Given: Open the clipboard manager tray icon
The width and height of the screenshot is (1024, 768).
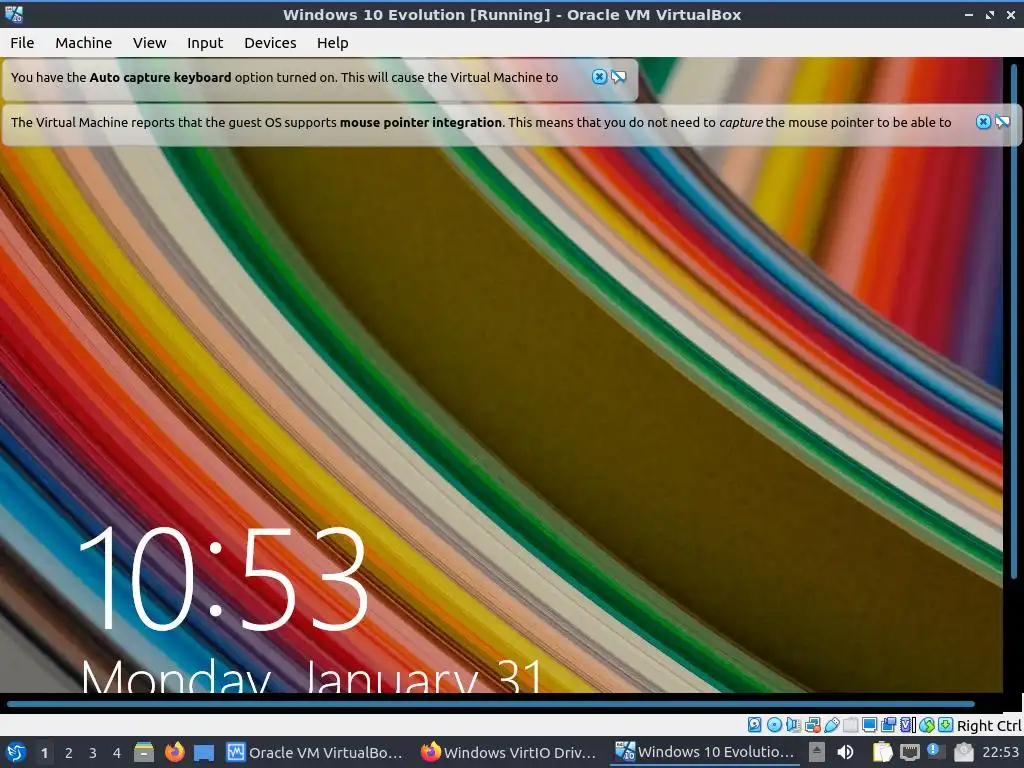Looking at the screenshot, I should (882, 752).
